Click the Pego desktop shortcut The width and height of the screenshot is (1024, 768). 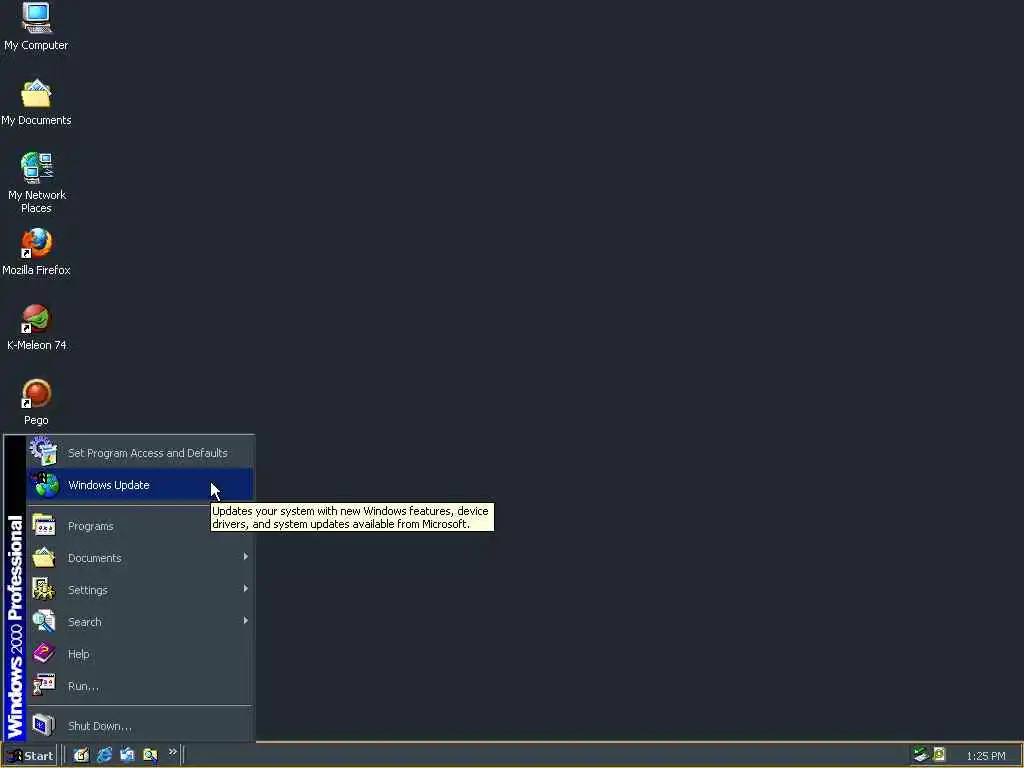36,402
